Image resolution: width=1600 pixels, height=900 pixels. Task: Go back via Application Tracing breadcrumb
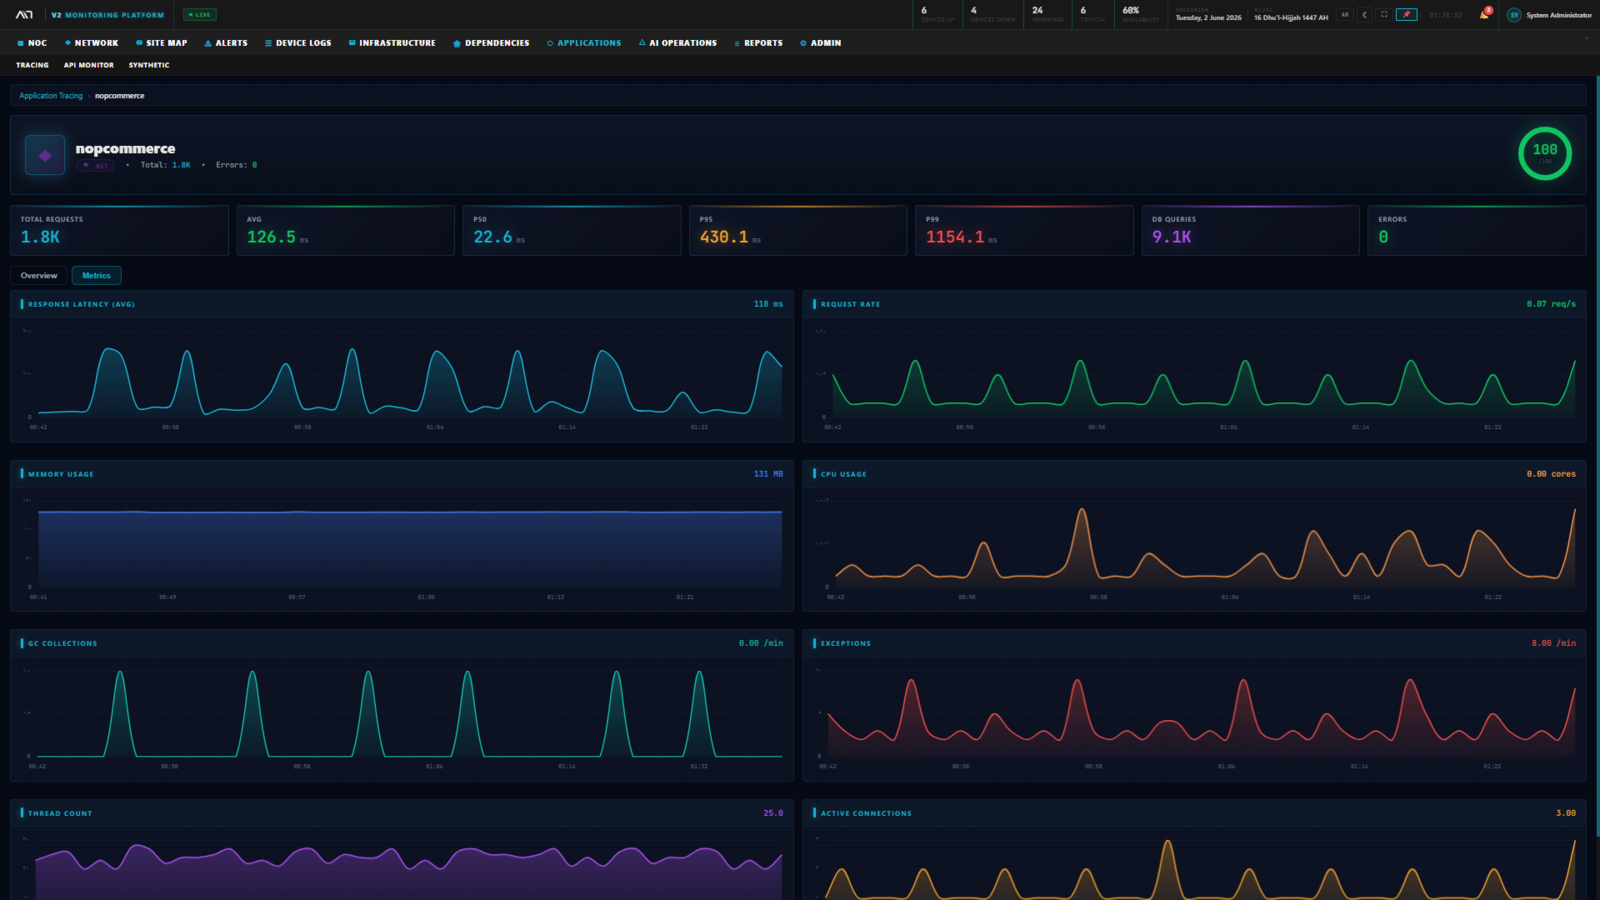51,96
